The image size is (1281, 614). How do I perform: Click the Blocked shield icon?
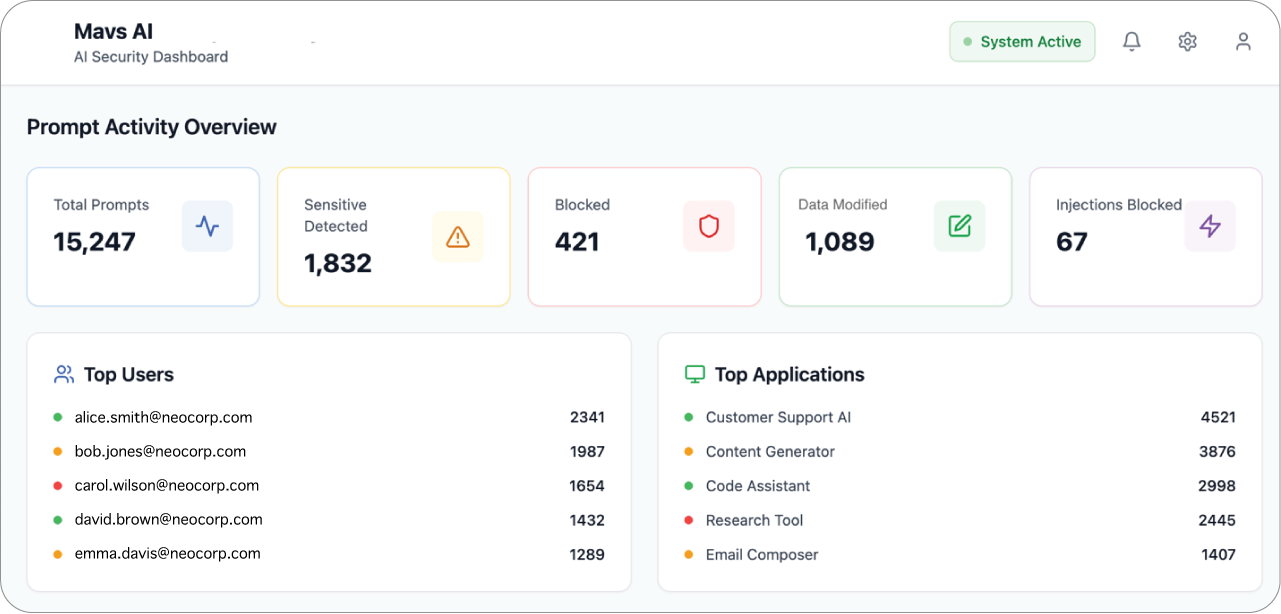coord(709,226)
